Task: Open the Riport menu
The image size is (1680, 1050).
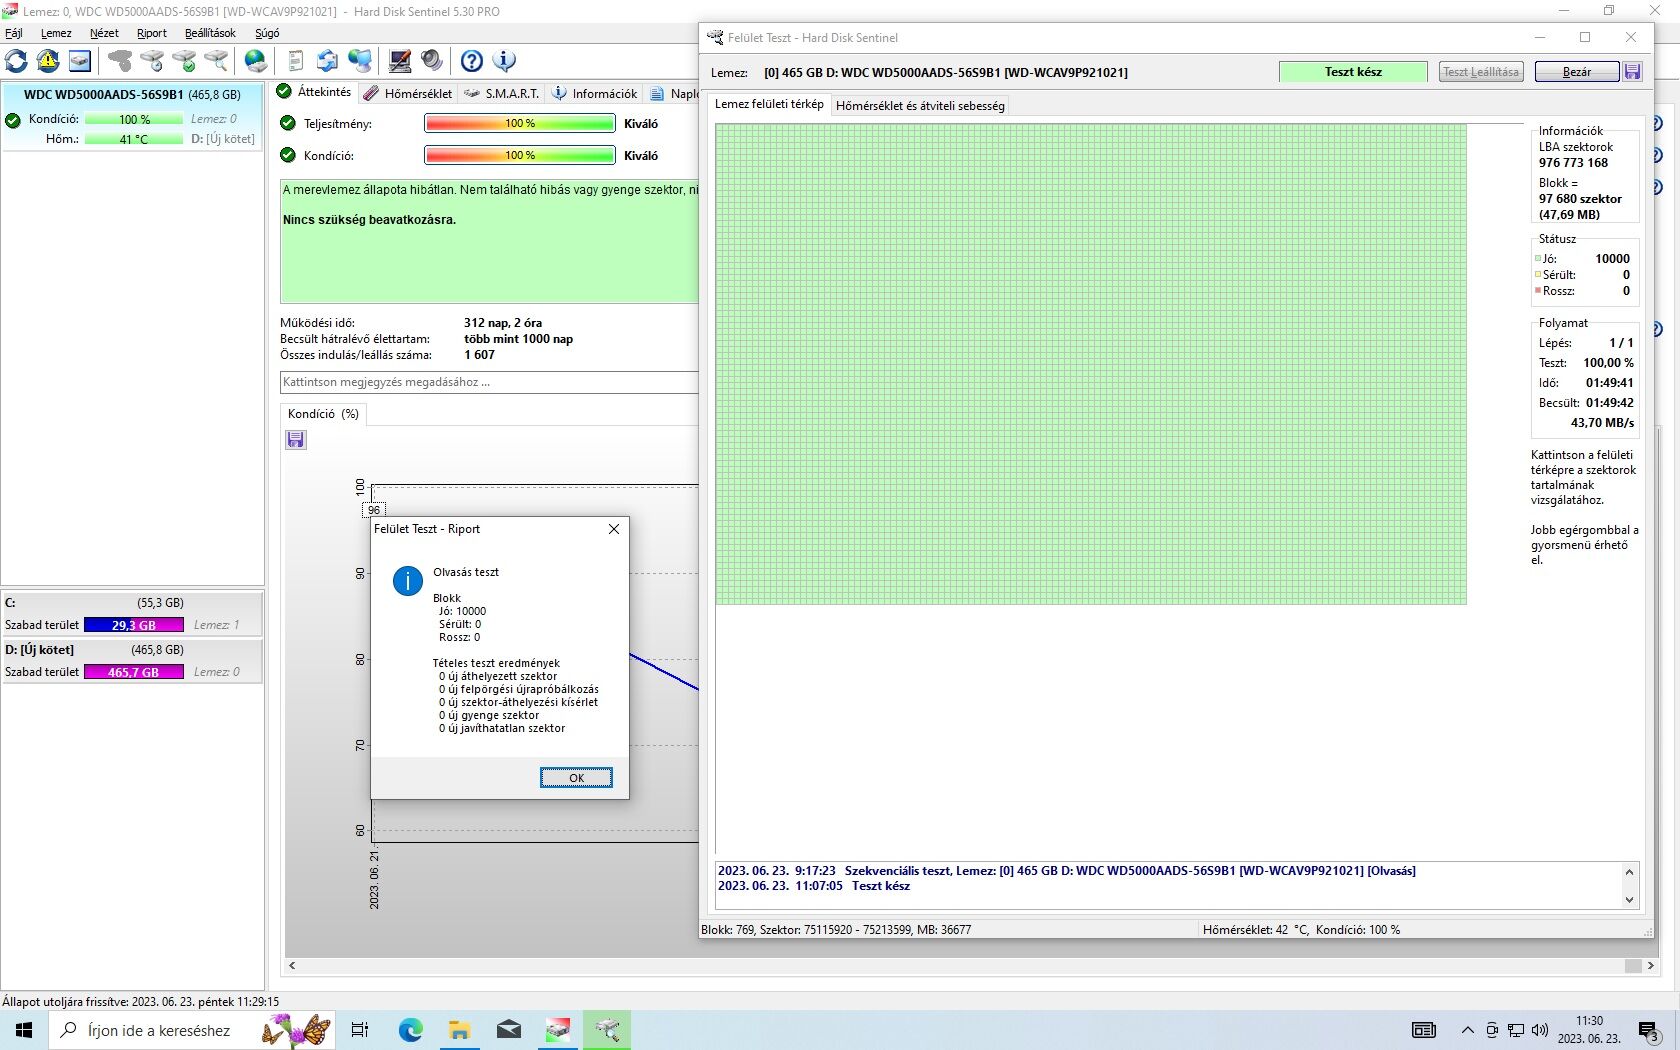Action: click(152, 33)
